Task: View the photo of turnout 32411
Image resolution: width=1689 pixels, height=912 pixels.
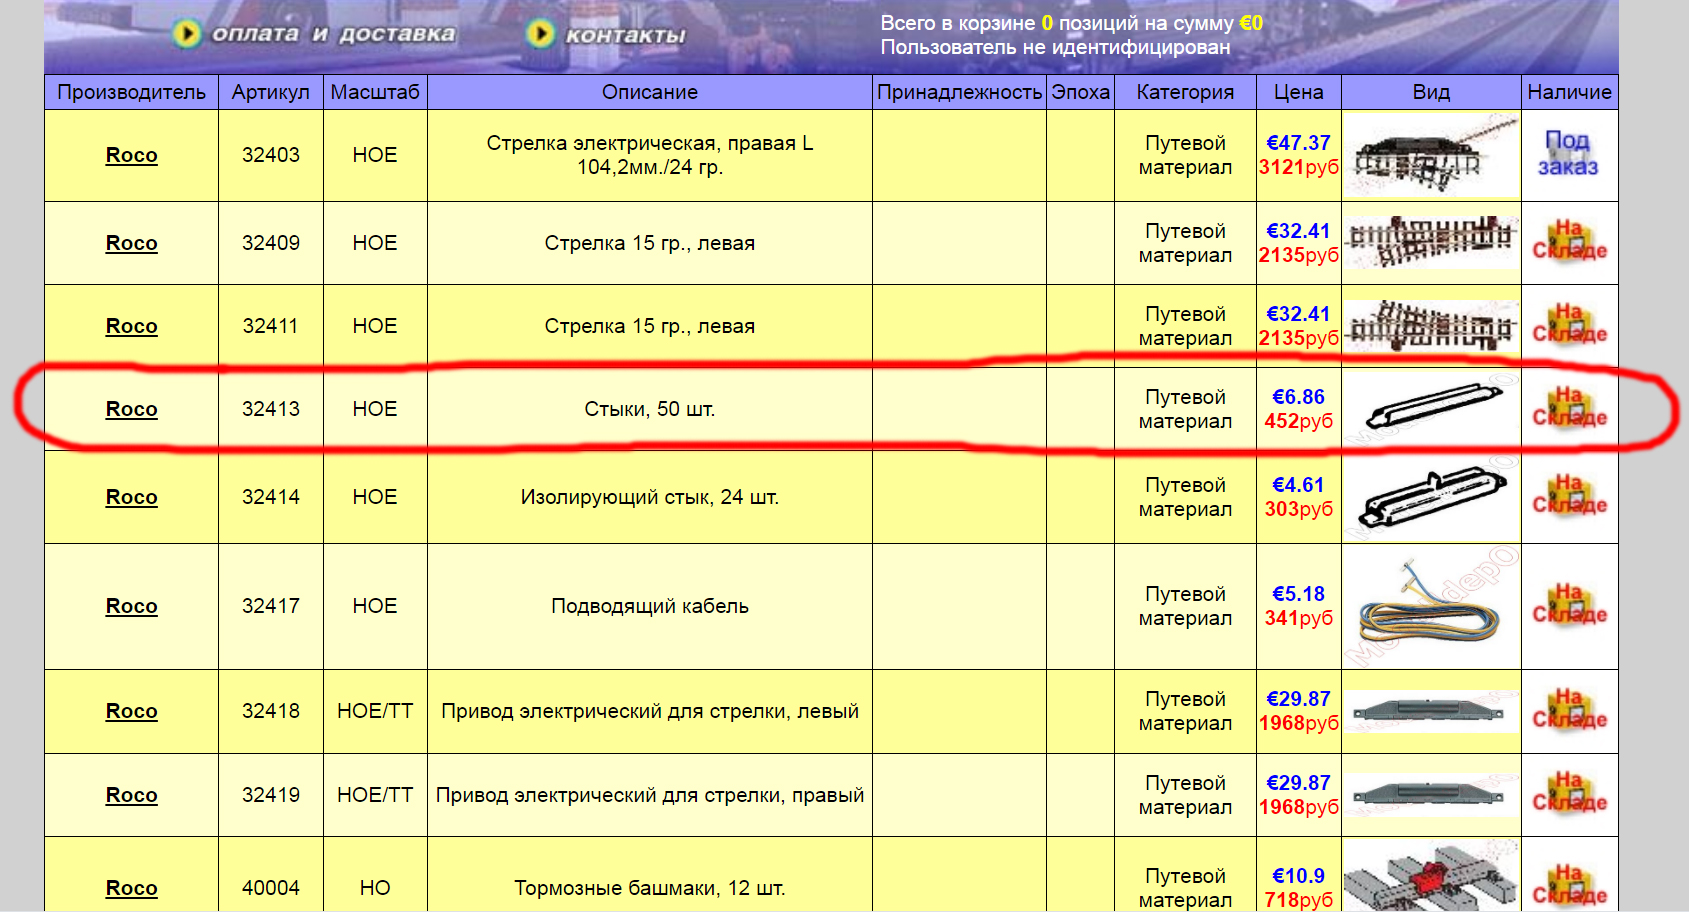Action: point(1431,326)
